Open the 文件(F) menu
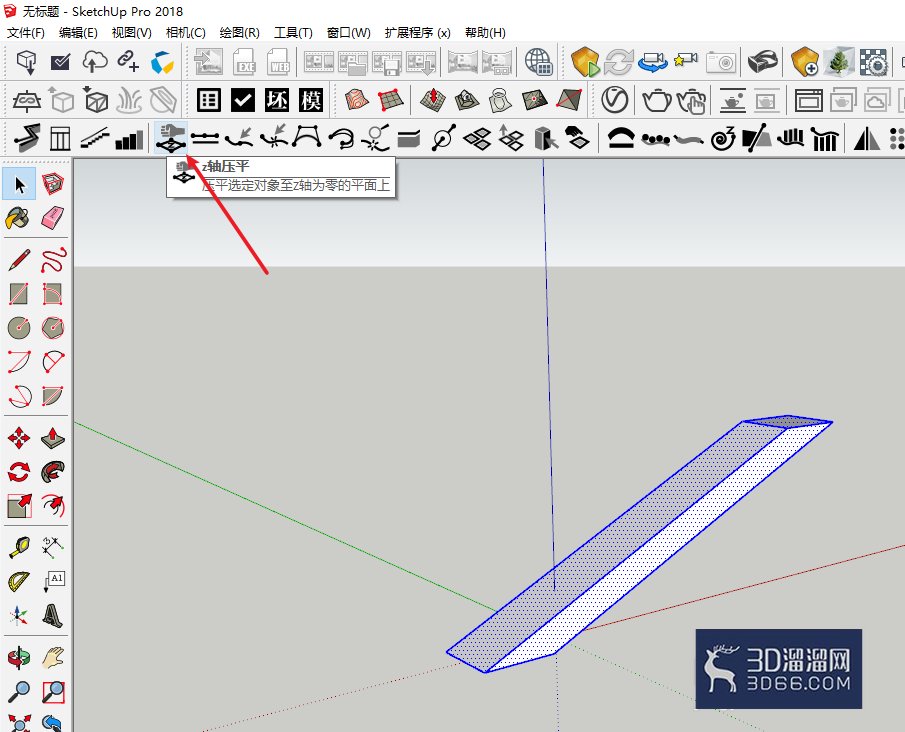The height and width of the screenshot is (732, 905). click(25, 33)
